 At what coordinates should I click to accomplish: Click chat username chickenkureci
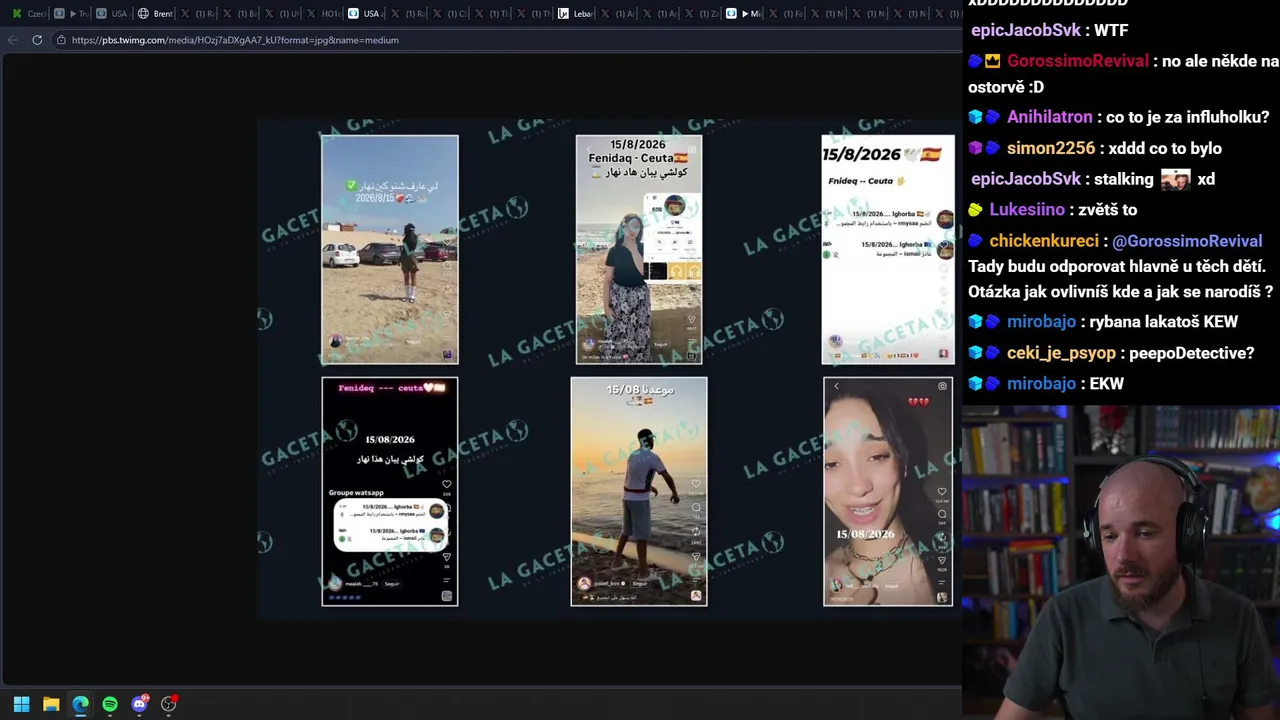pyautogui.click(x=1044, y=241)
